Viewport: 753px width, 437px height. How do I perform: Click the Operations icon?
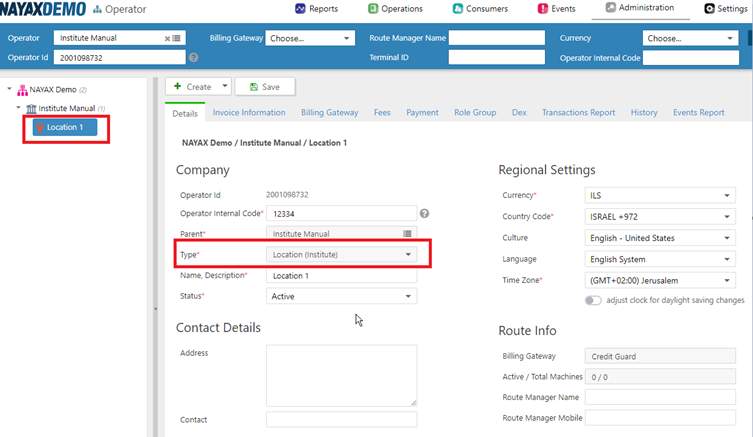click(x=373, y=9)
